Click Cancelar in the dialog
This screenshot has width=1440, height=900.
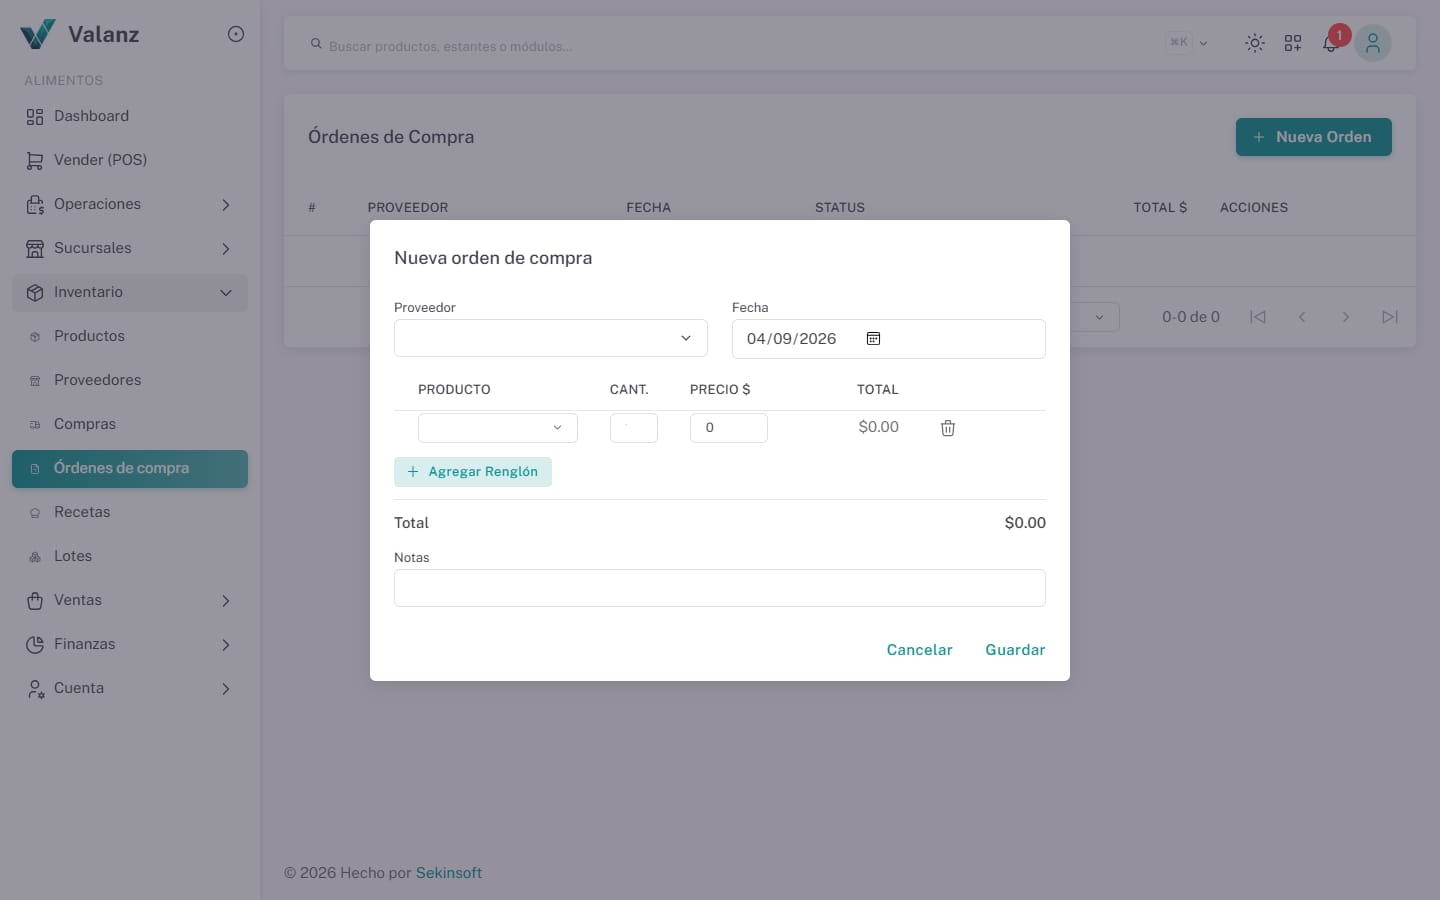click(919, 650)
